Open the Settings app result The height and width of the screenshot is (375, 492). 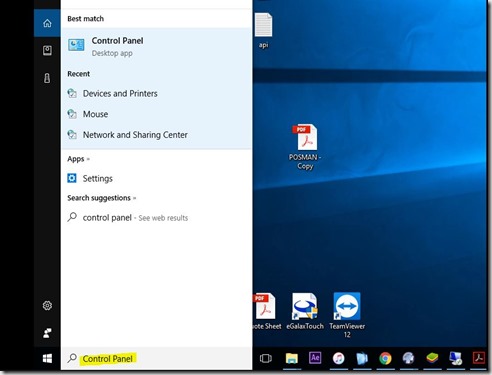pos(156,178)
